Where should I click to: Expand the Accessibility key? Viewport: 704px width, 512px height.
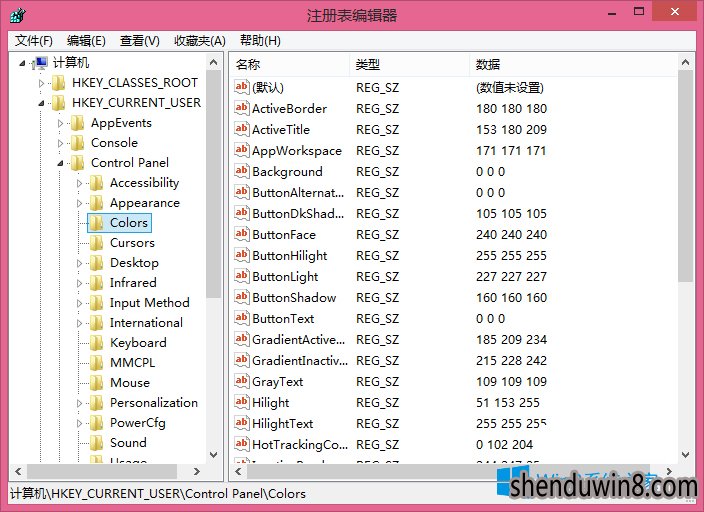[x=79, y=183]
